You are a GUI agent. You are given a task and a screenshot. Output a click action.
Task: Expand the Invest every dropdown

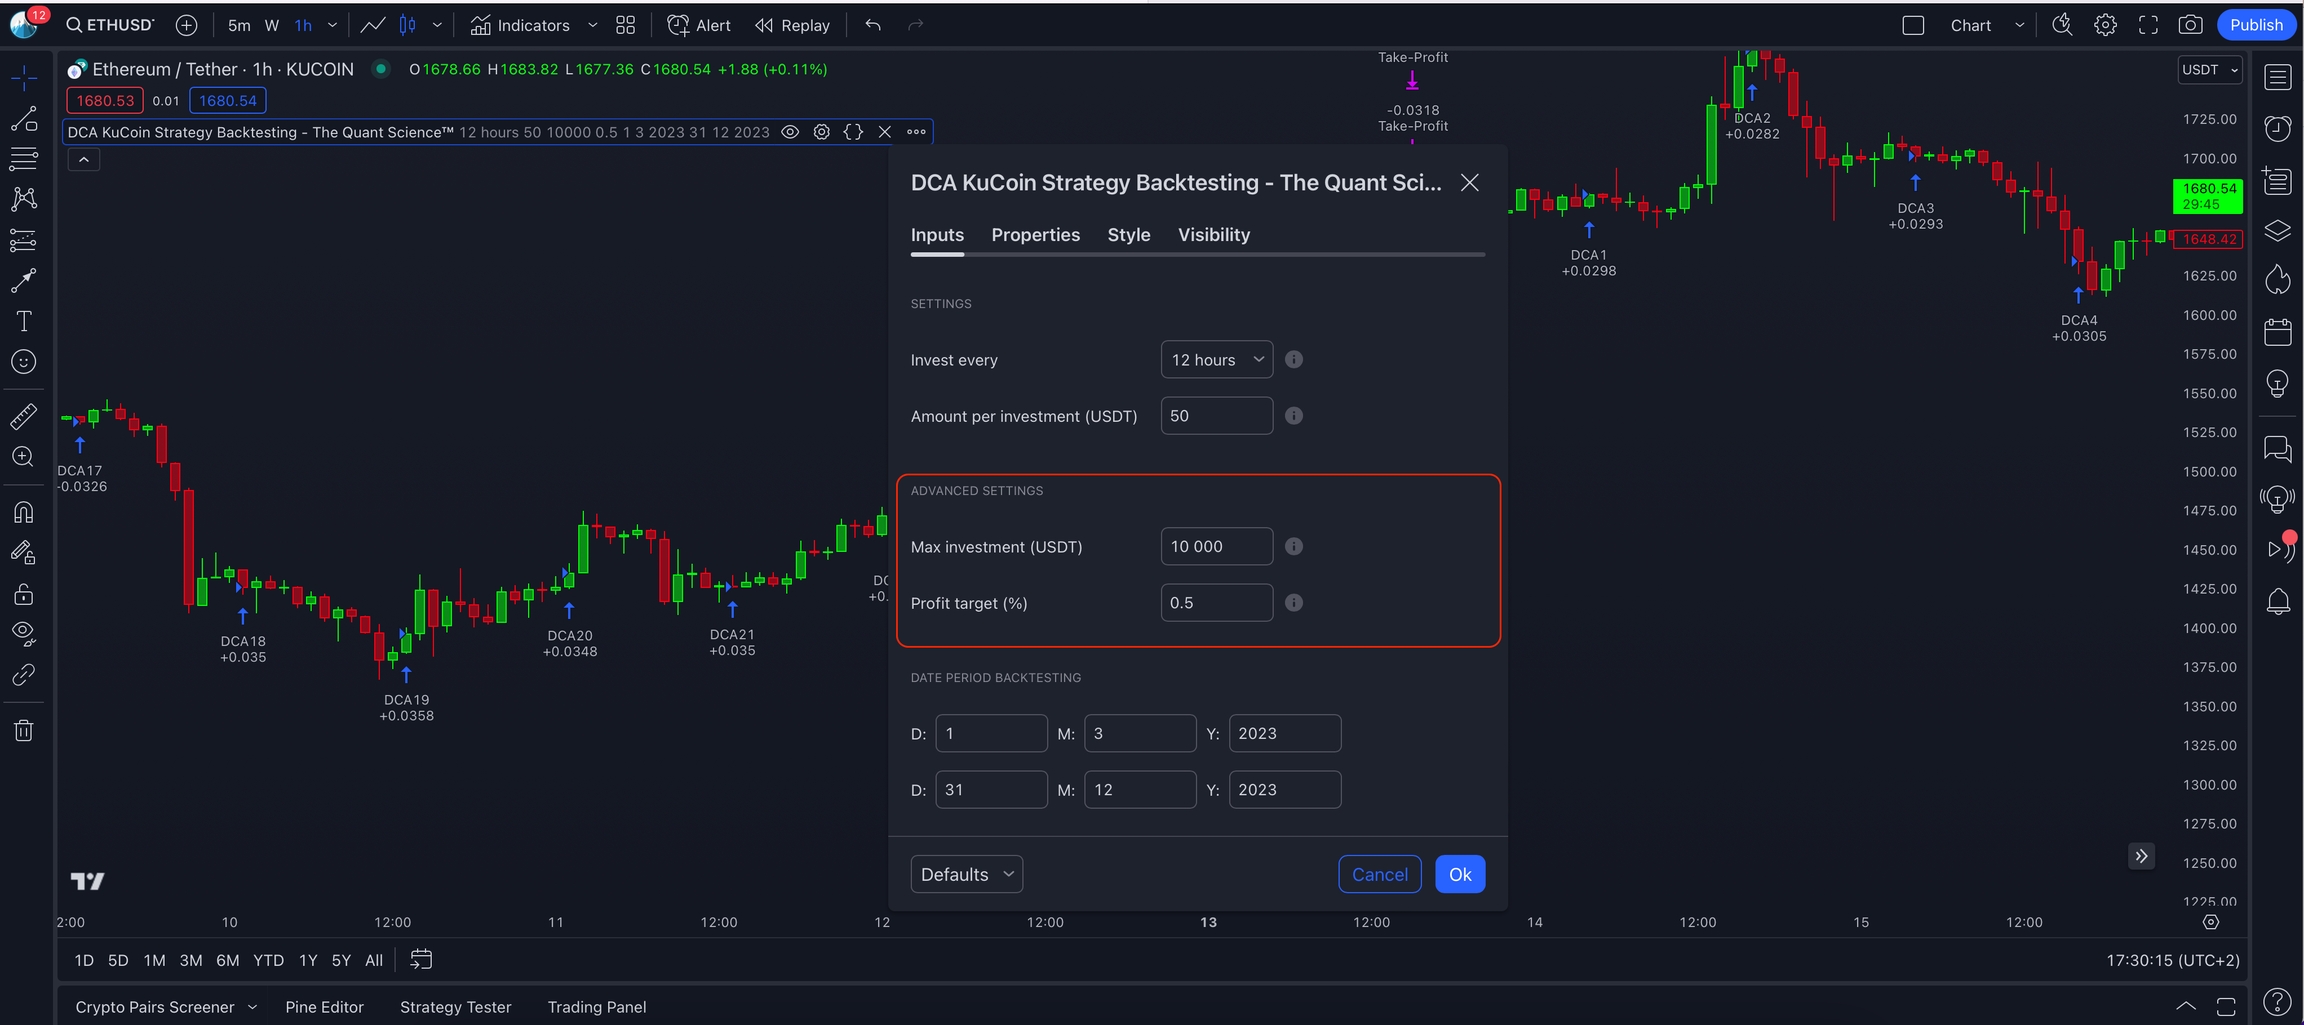point(1216,360)
